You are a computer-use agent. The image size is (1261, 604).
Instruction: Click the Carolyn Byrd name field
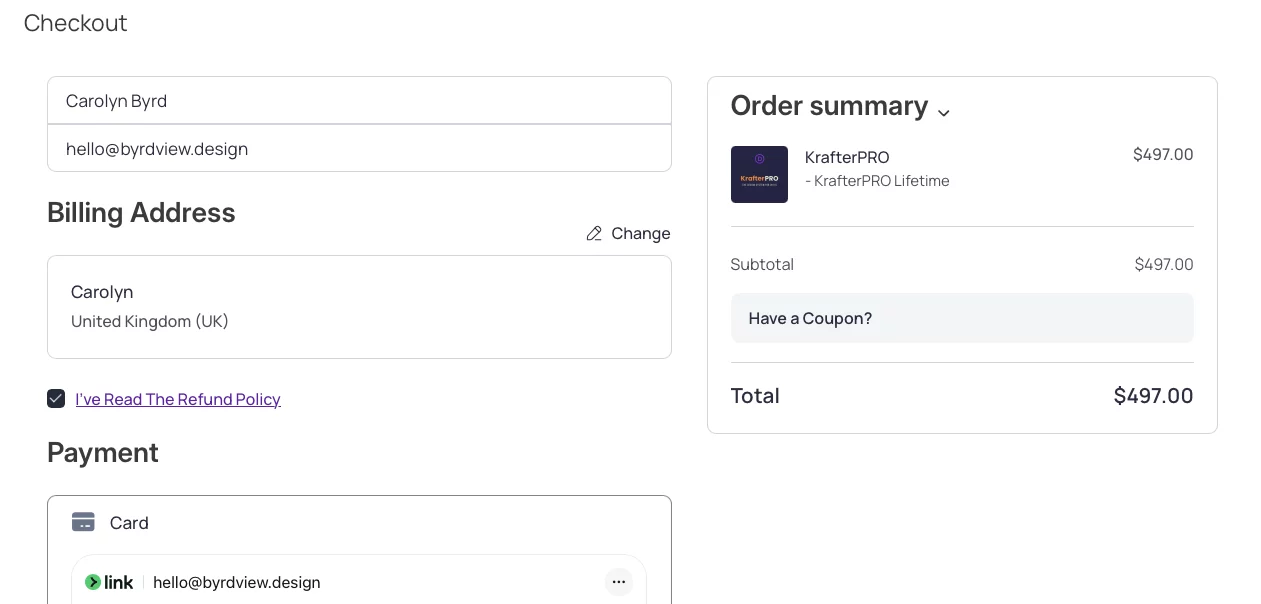click(x=359, y=100)
